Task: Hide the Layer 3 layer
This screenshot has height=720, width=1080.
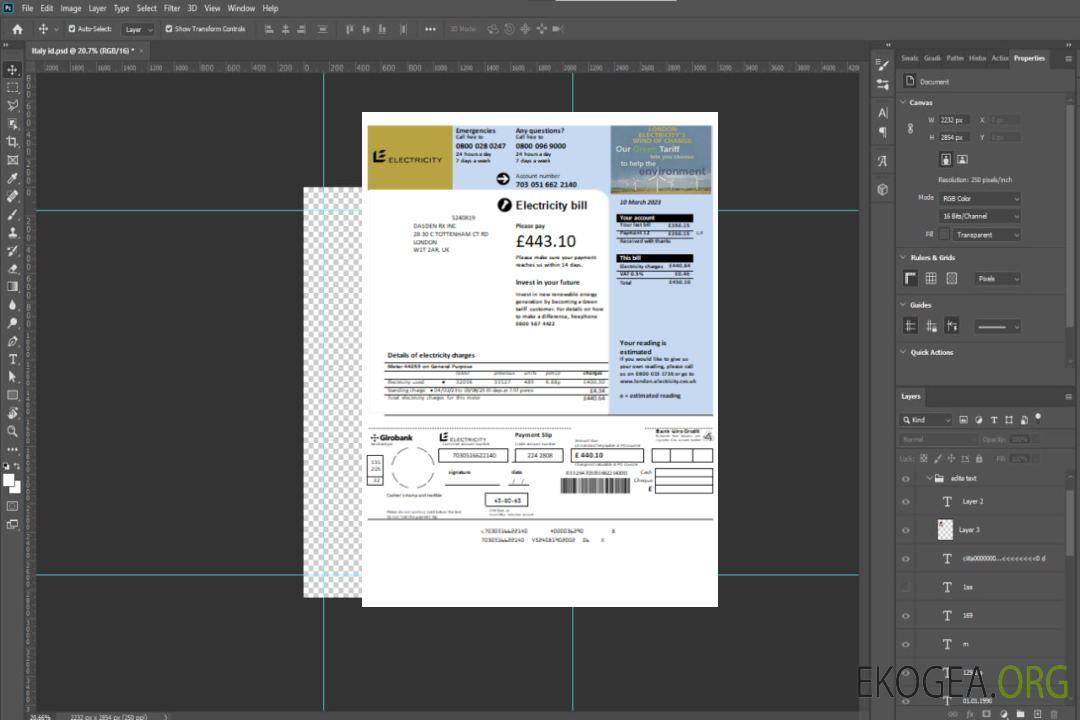Action: coord(906,530)
